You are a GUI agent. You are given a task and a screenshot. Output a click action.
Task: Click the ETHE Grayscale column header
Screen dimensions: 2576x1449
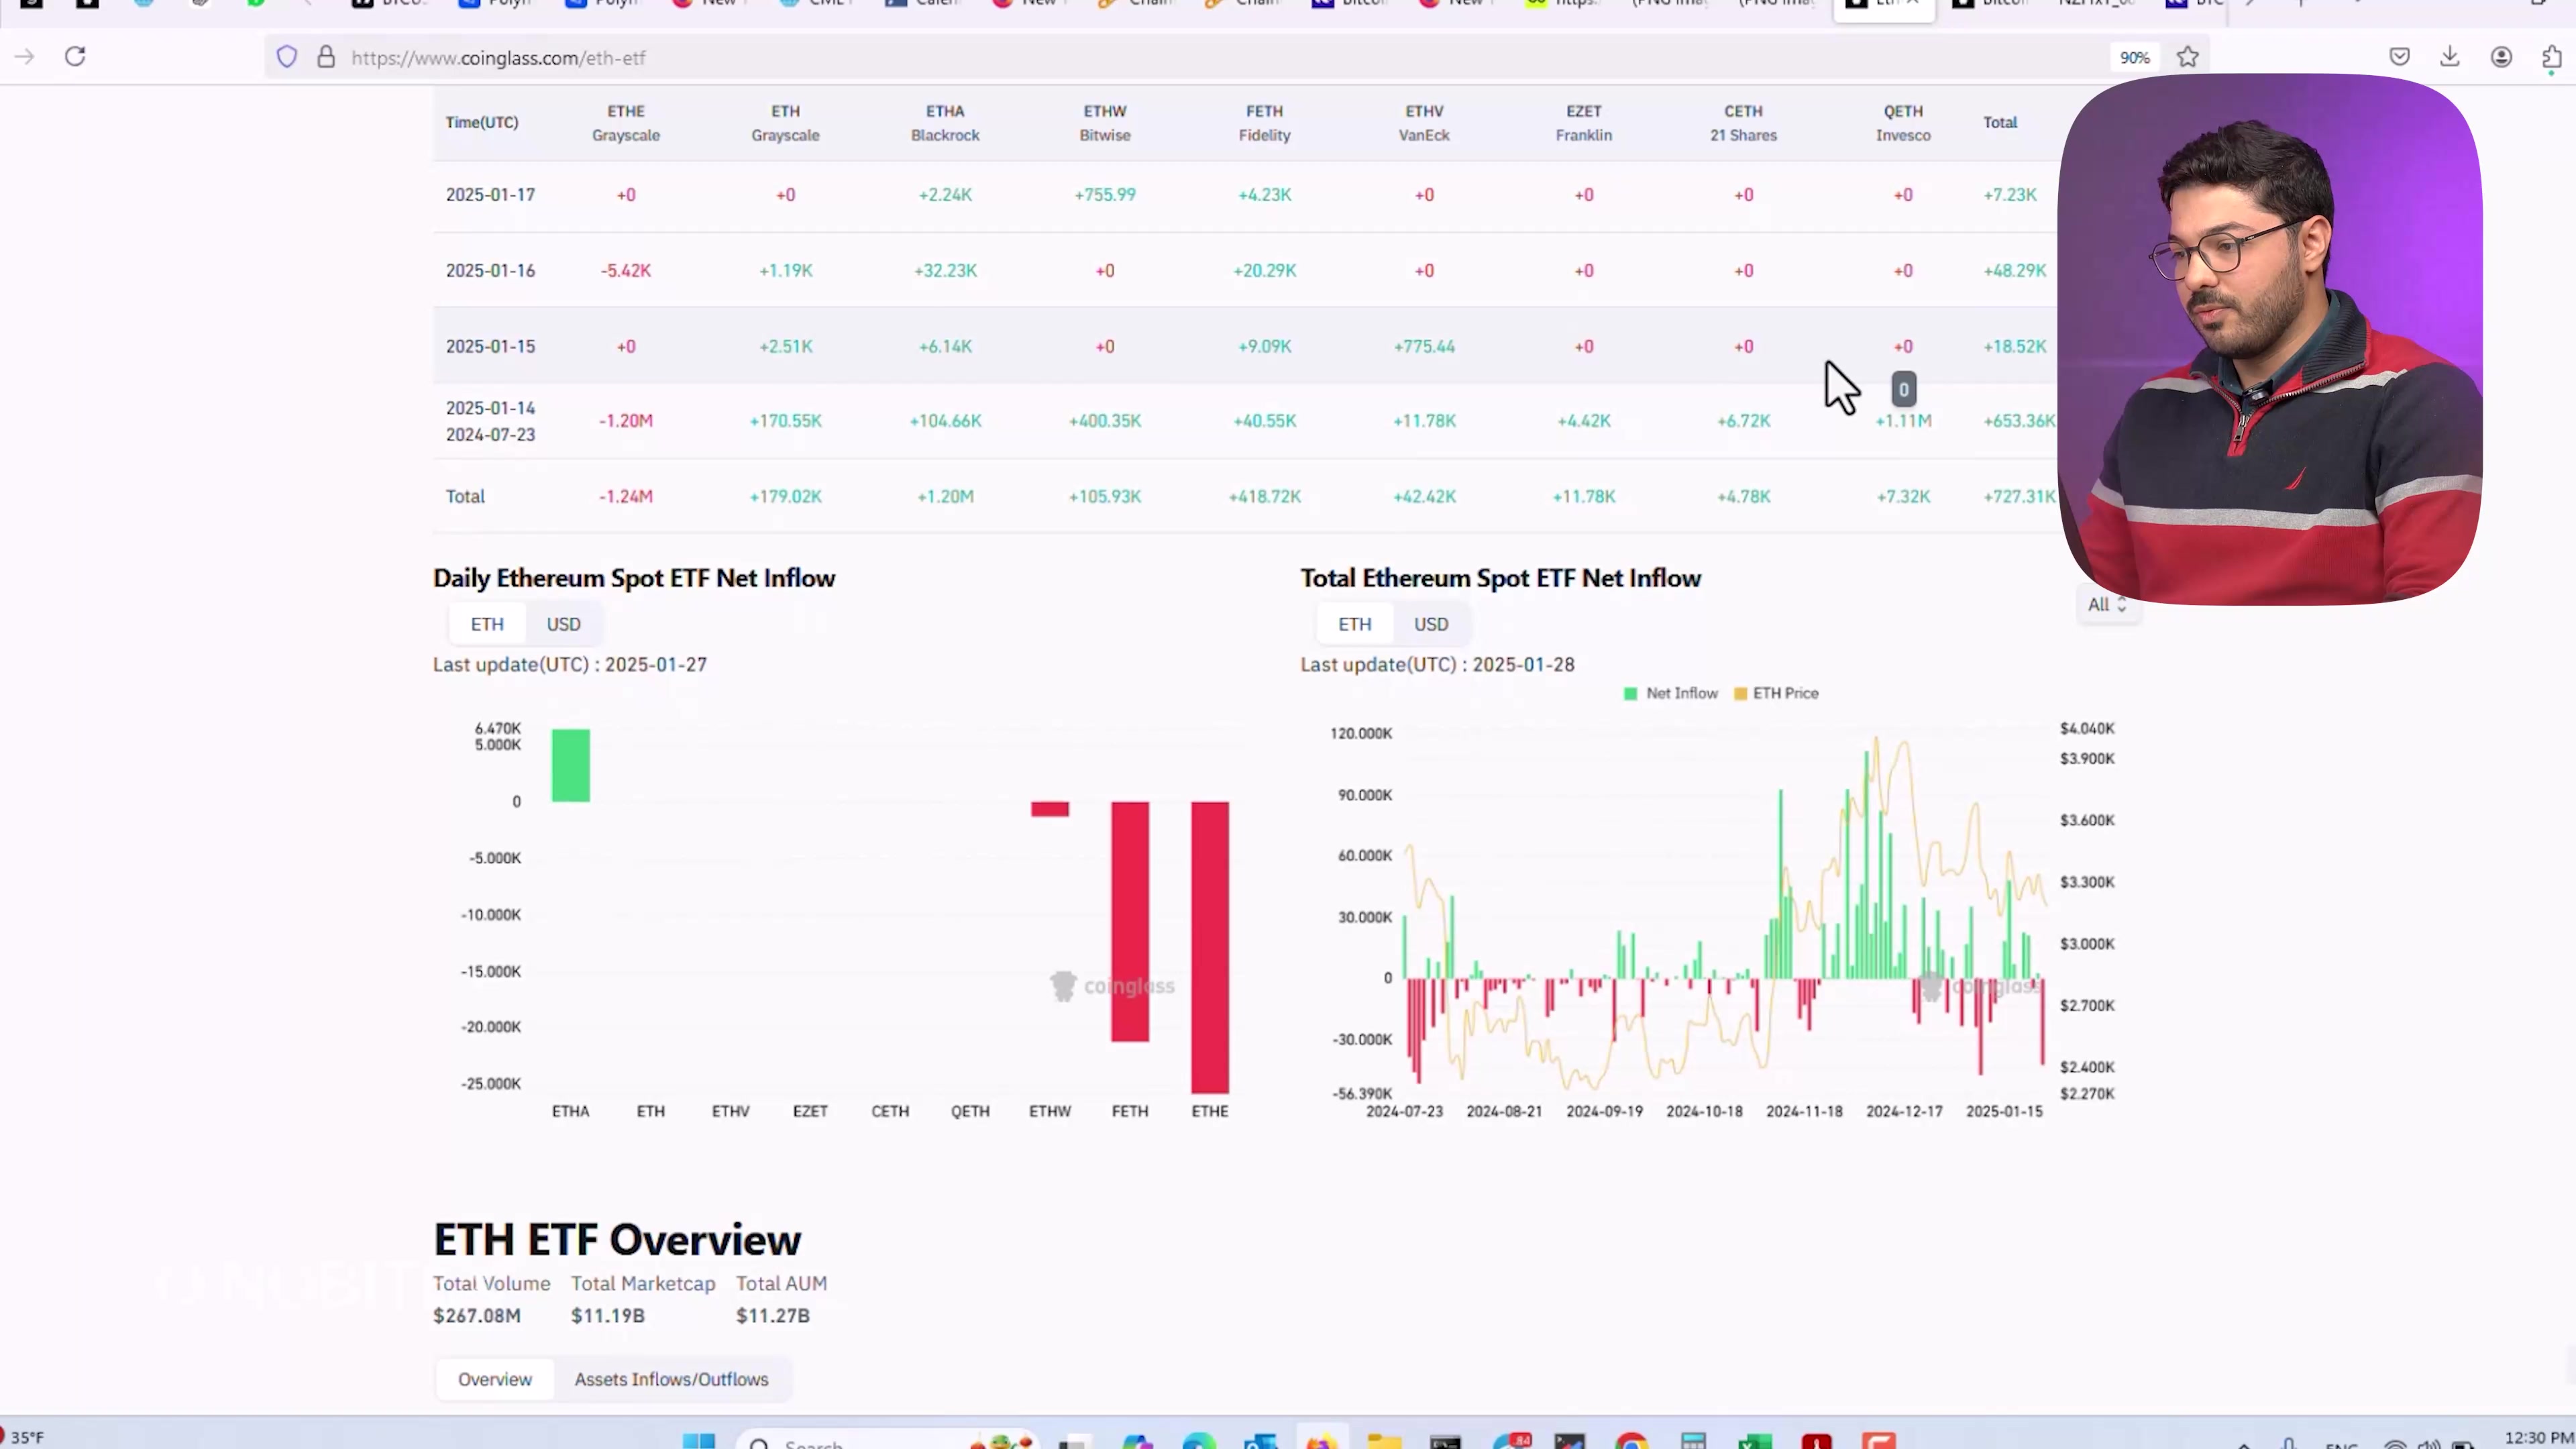(x=626, y=123)
